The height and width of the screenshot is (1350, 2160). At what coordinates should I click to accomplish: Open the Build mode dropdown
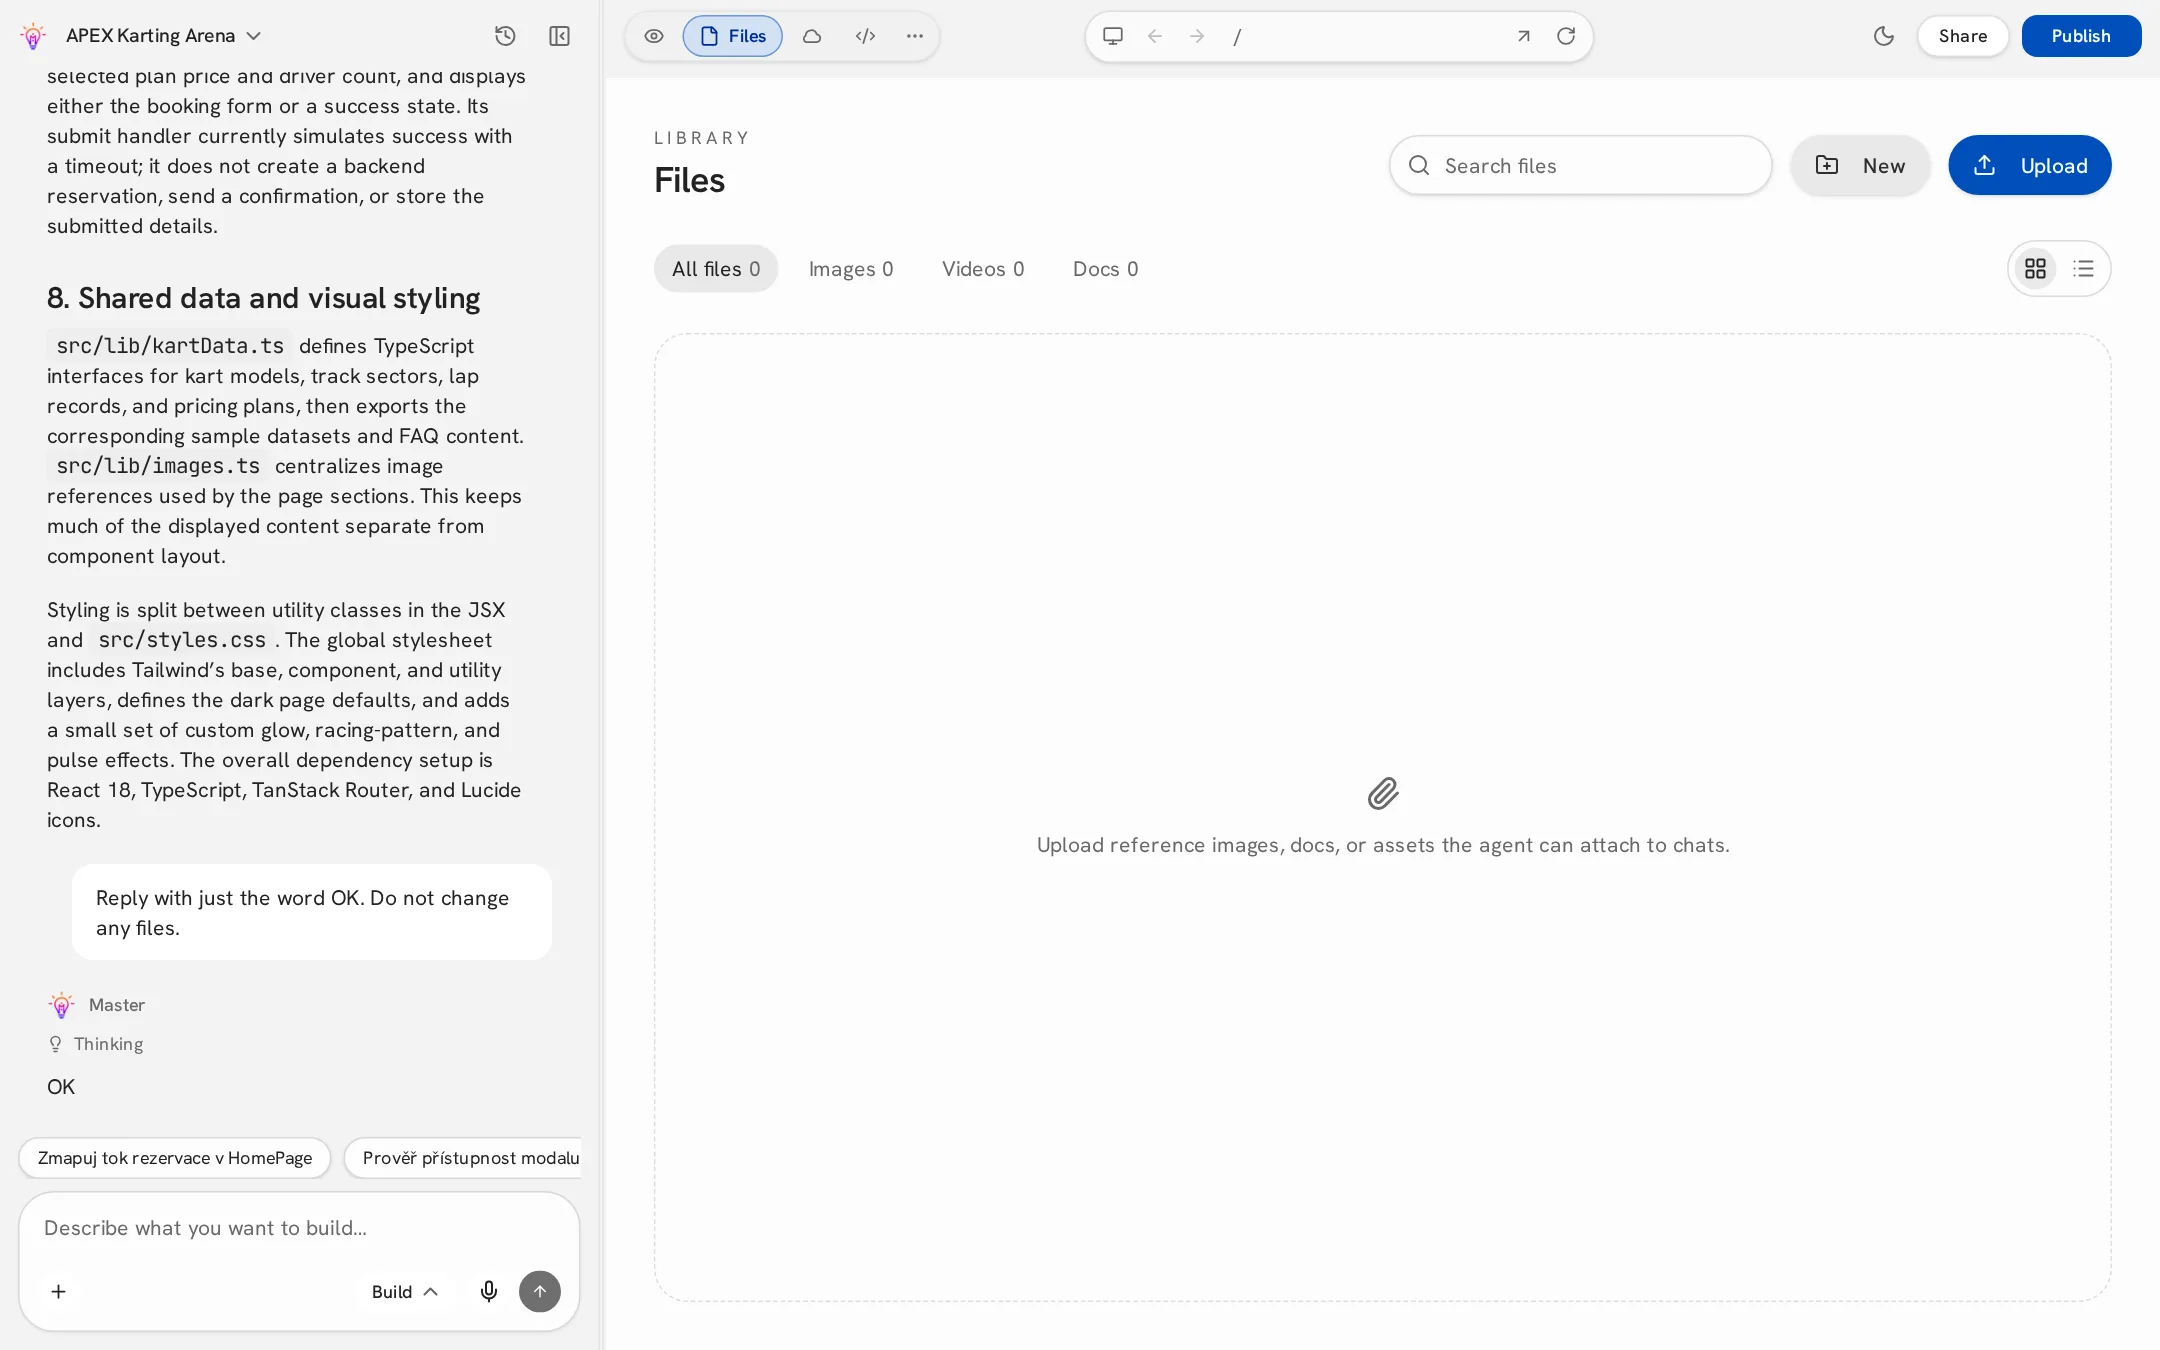tap(404, 1291)
